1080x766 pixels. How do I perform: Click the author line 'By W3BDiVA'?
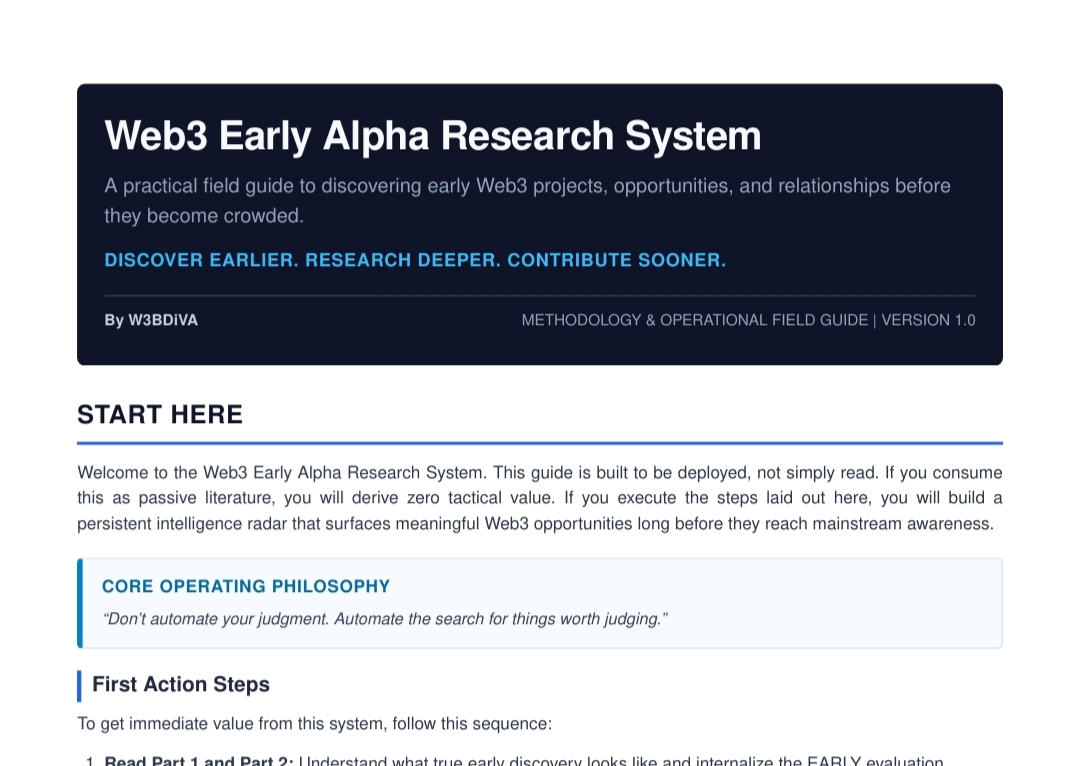point(151,320)
